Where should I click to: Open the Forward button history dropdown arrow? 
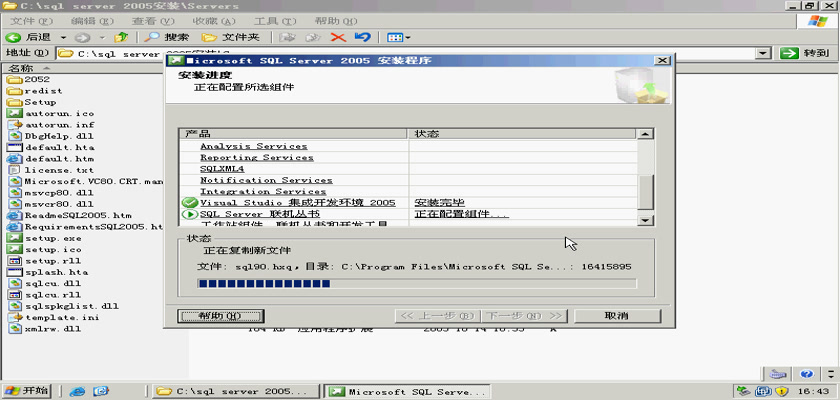101,37
